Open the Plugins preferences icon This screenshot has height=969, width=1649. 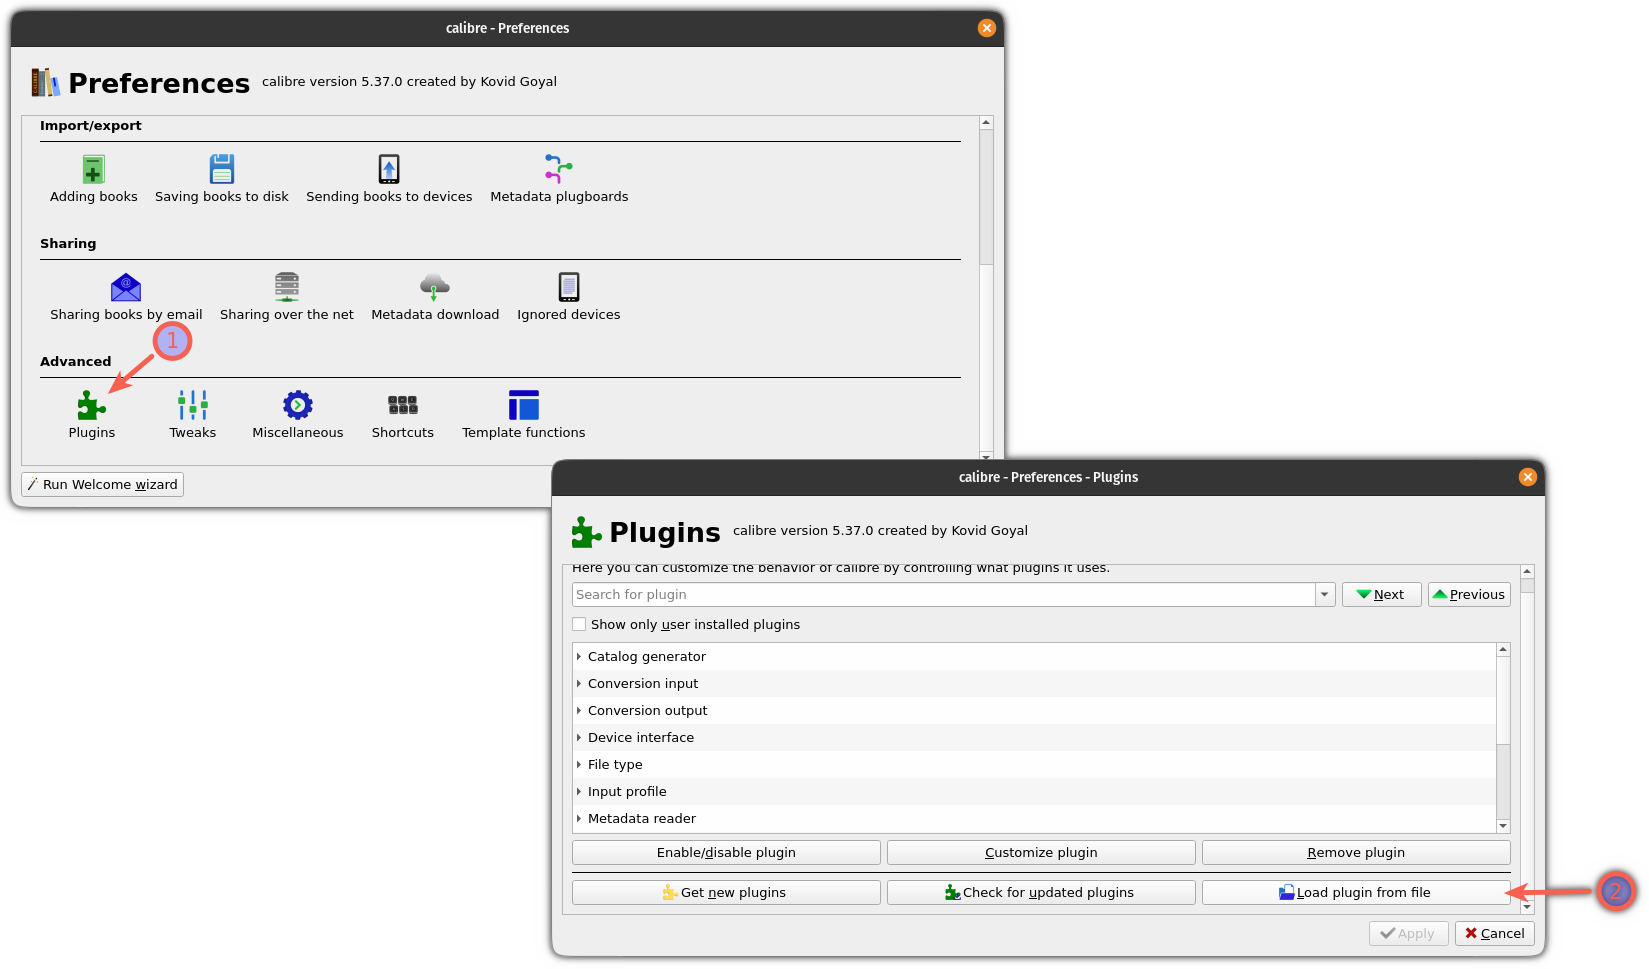pos(91,405)
